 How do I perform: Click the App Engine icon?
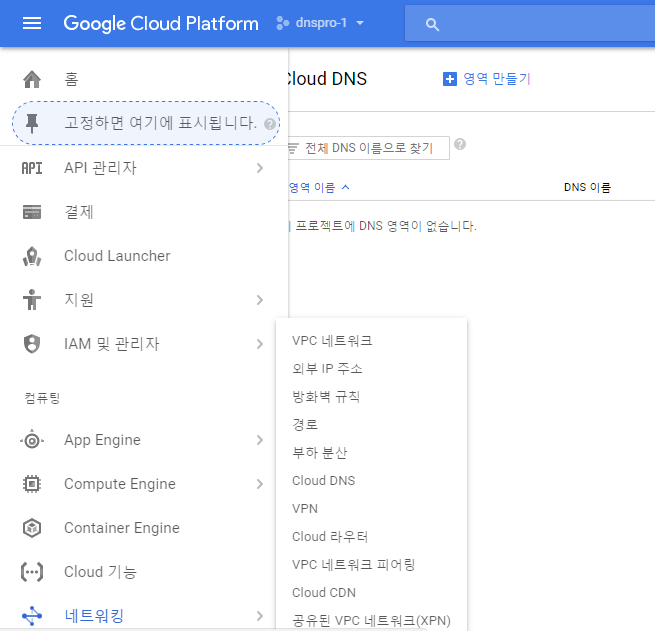[32, 440]
